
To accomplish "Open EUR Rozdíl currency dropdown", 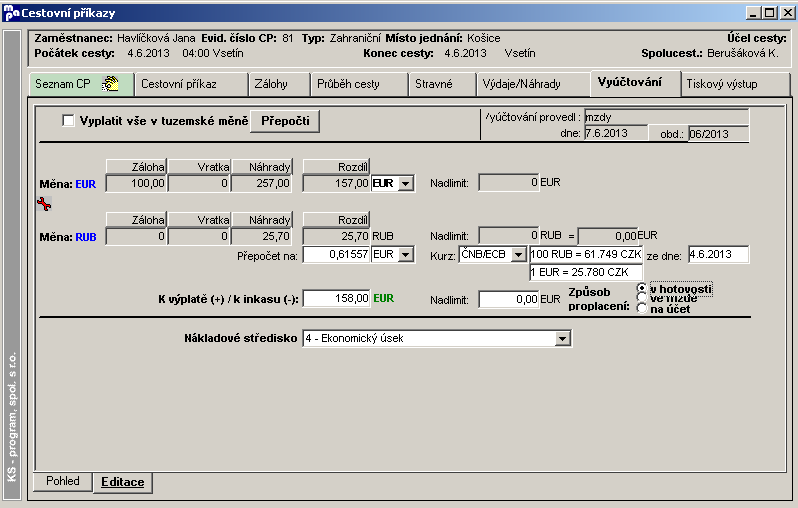I will (406, 183).
